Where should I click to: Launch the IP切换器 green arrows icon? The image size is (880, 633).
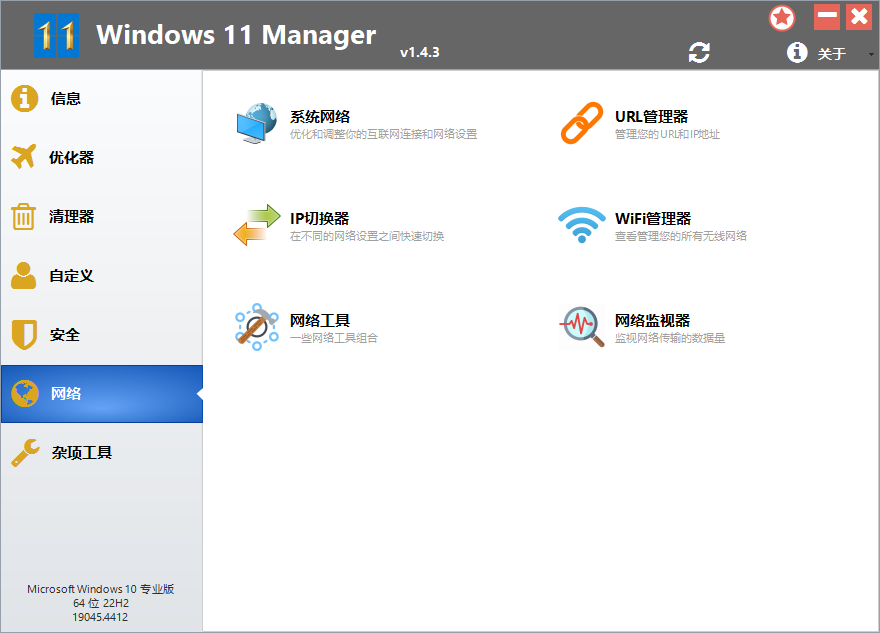pyautogui.click(x=256, y=224)
